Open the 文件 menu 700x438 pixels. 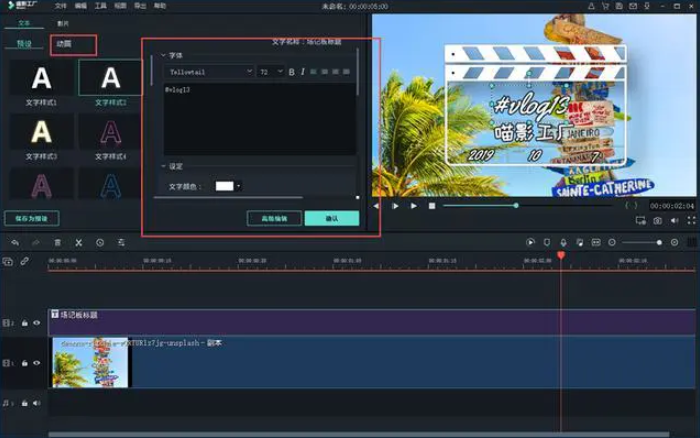point(61,6)
